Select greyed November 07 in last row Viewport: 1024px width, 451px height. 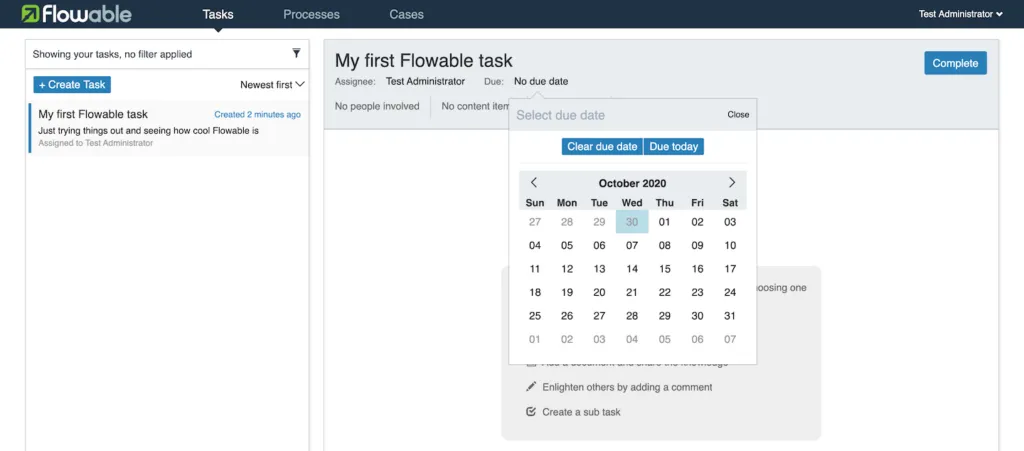point(730,339)
